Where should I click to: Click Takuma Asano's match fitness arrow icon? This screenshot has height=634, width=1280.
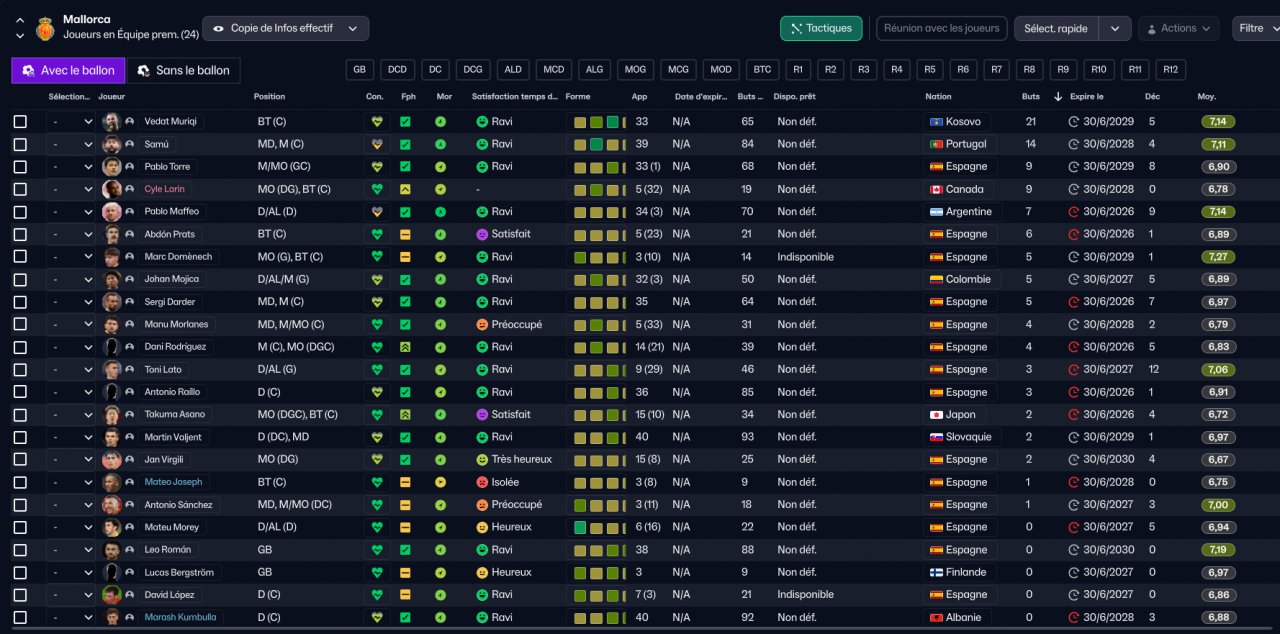405,414
